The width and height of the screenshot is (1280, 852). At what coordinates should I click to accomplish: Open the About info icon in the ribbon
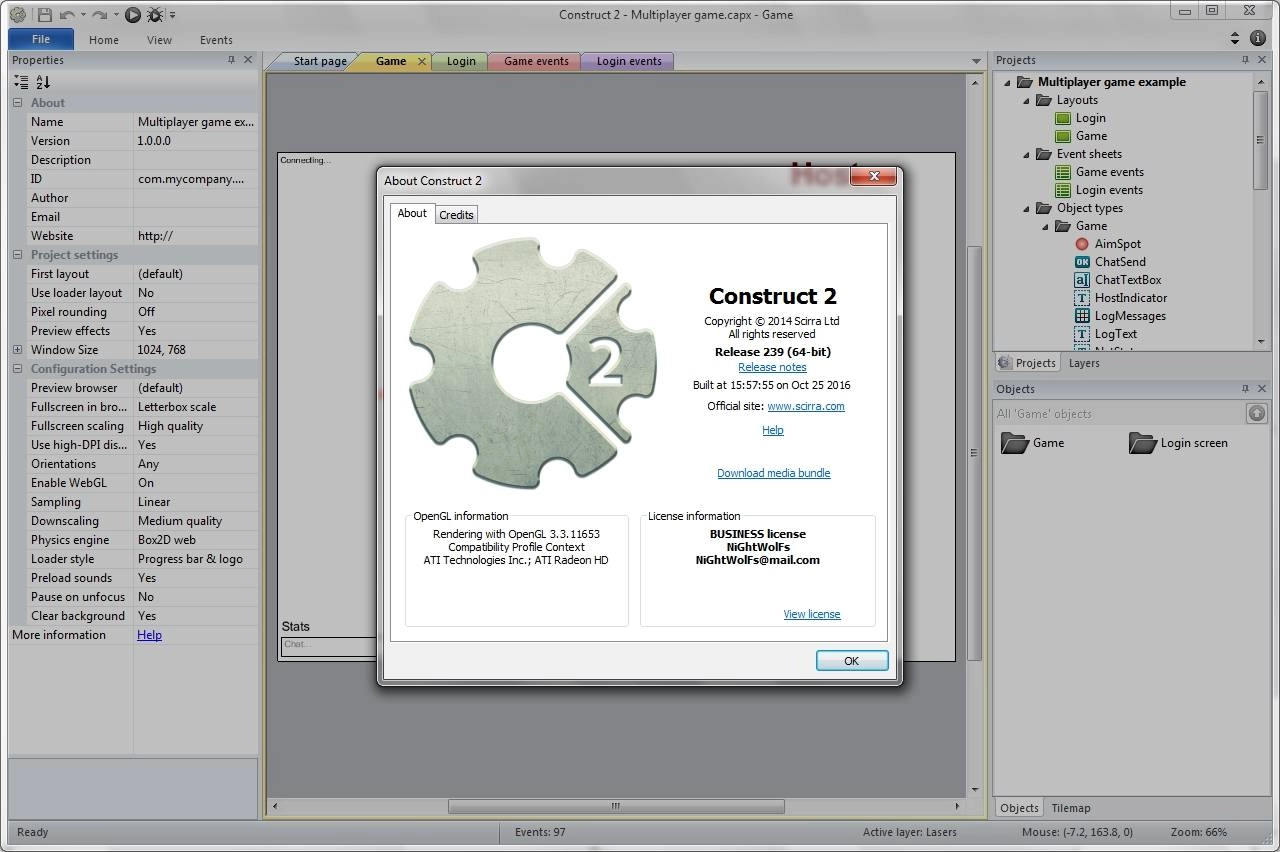(1258, 38)
